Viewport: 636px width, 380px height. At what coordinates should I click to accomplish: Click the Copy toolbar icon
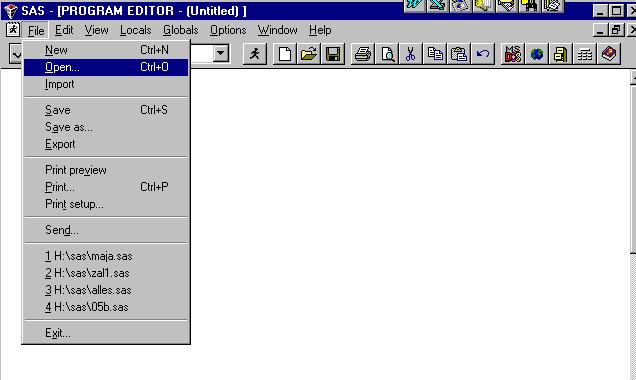pos(435,54)
